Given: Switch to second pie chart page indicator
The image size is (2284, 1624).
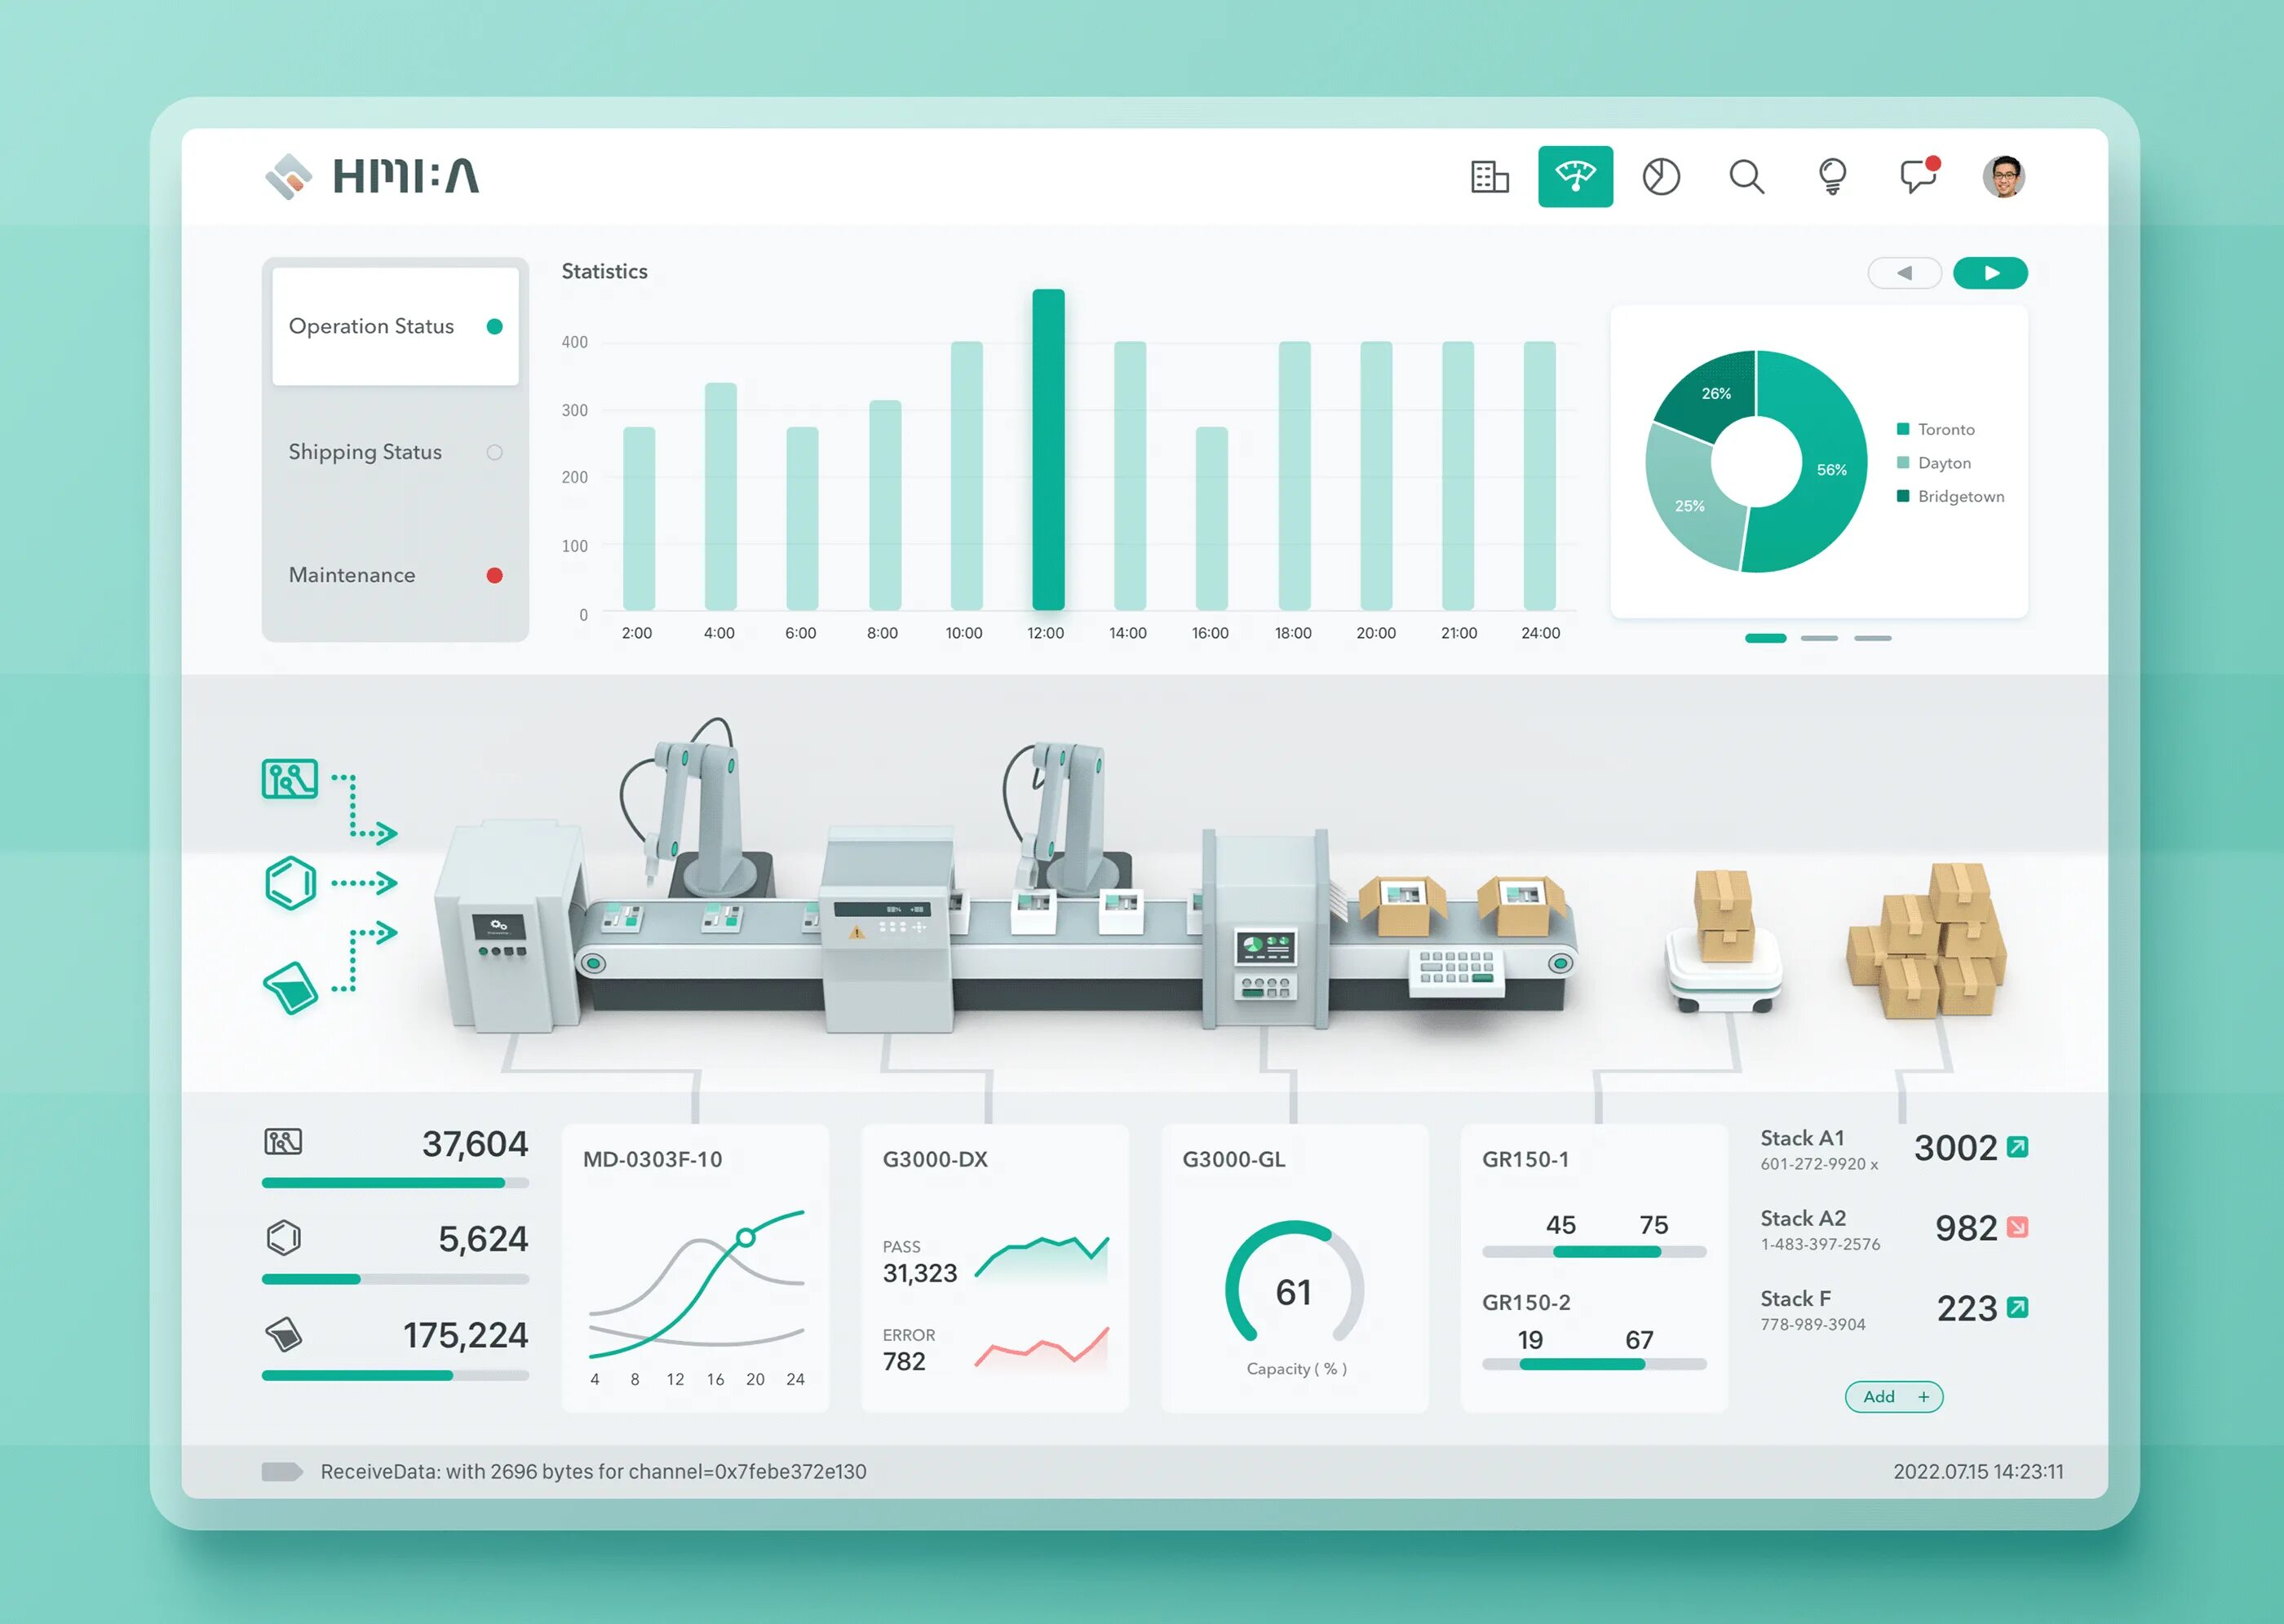Looking at the screenshot, I should (1818, 638).
